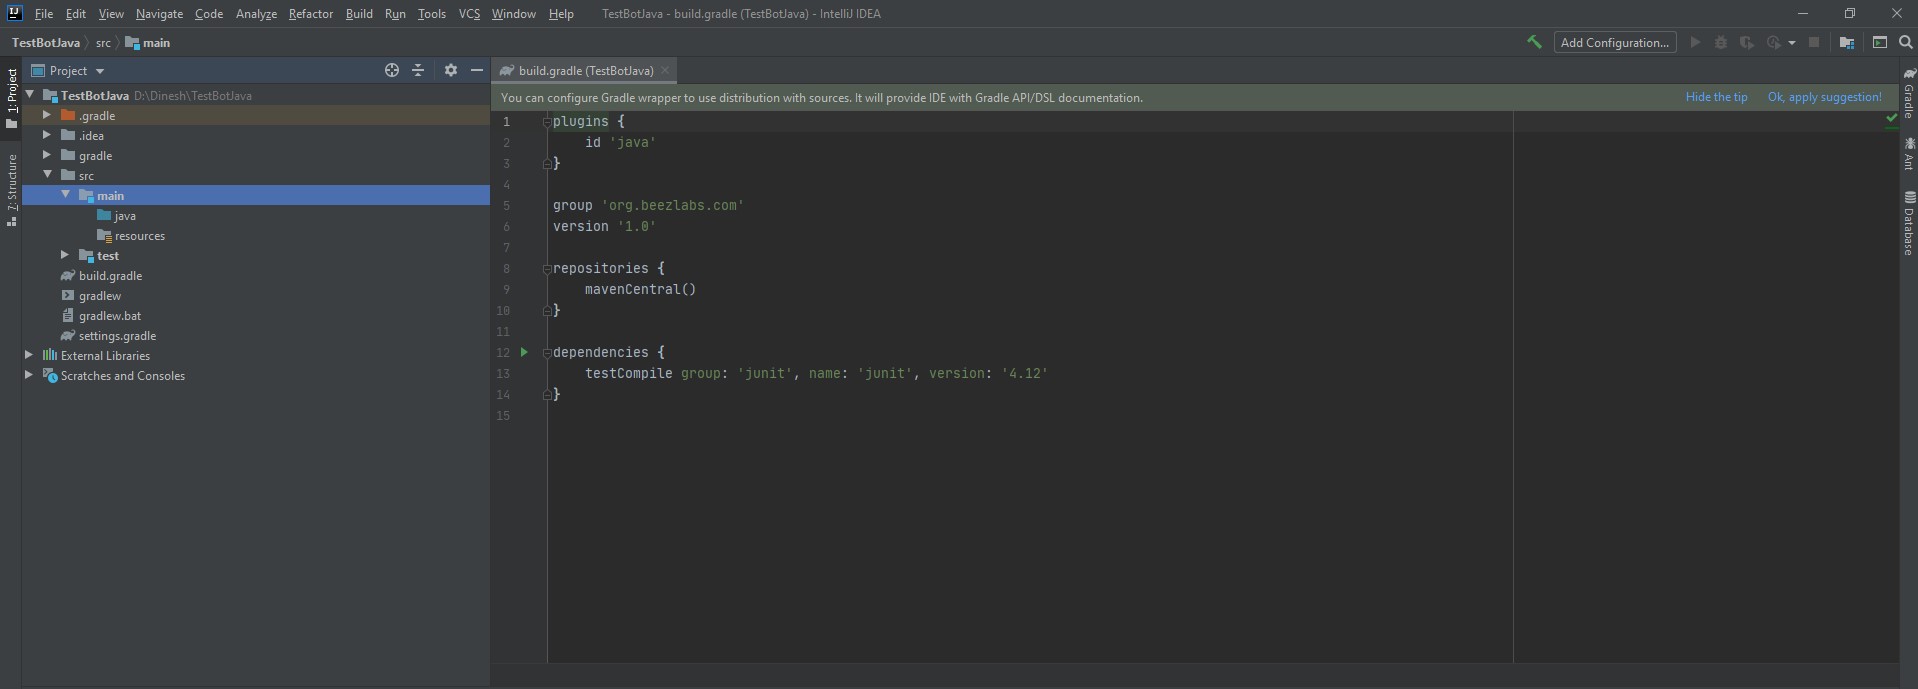Click the Run play icon in toolbar
Viewport: 1918px width, 689px height.
click(1695, 42)
